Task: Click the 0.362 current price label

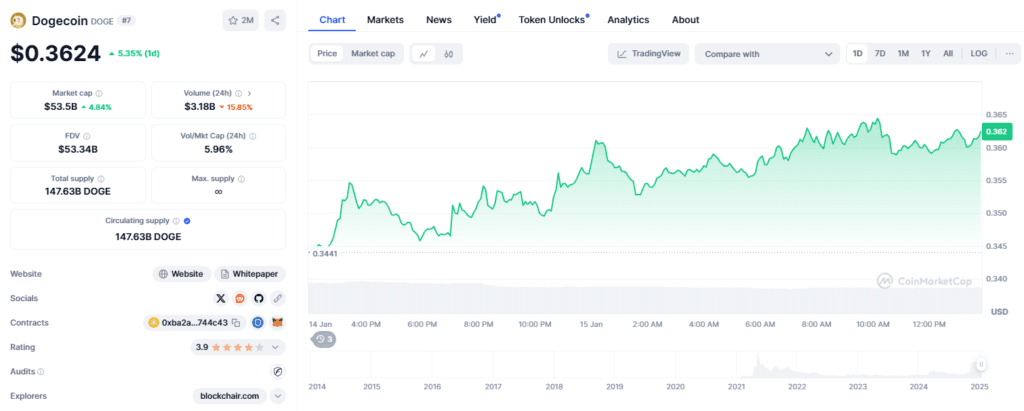Action: (997, 131)
